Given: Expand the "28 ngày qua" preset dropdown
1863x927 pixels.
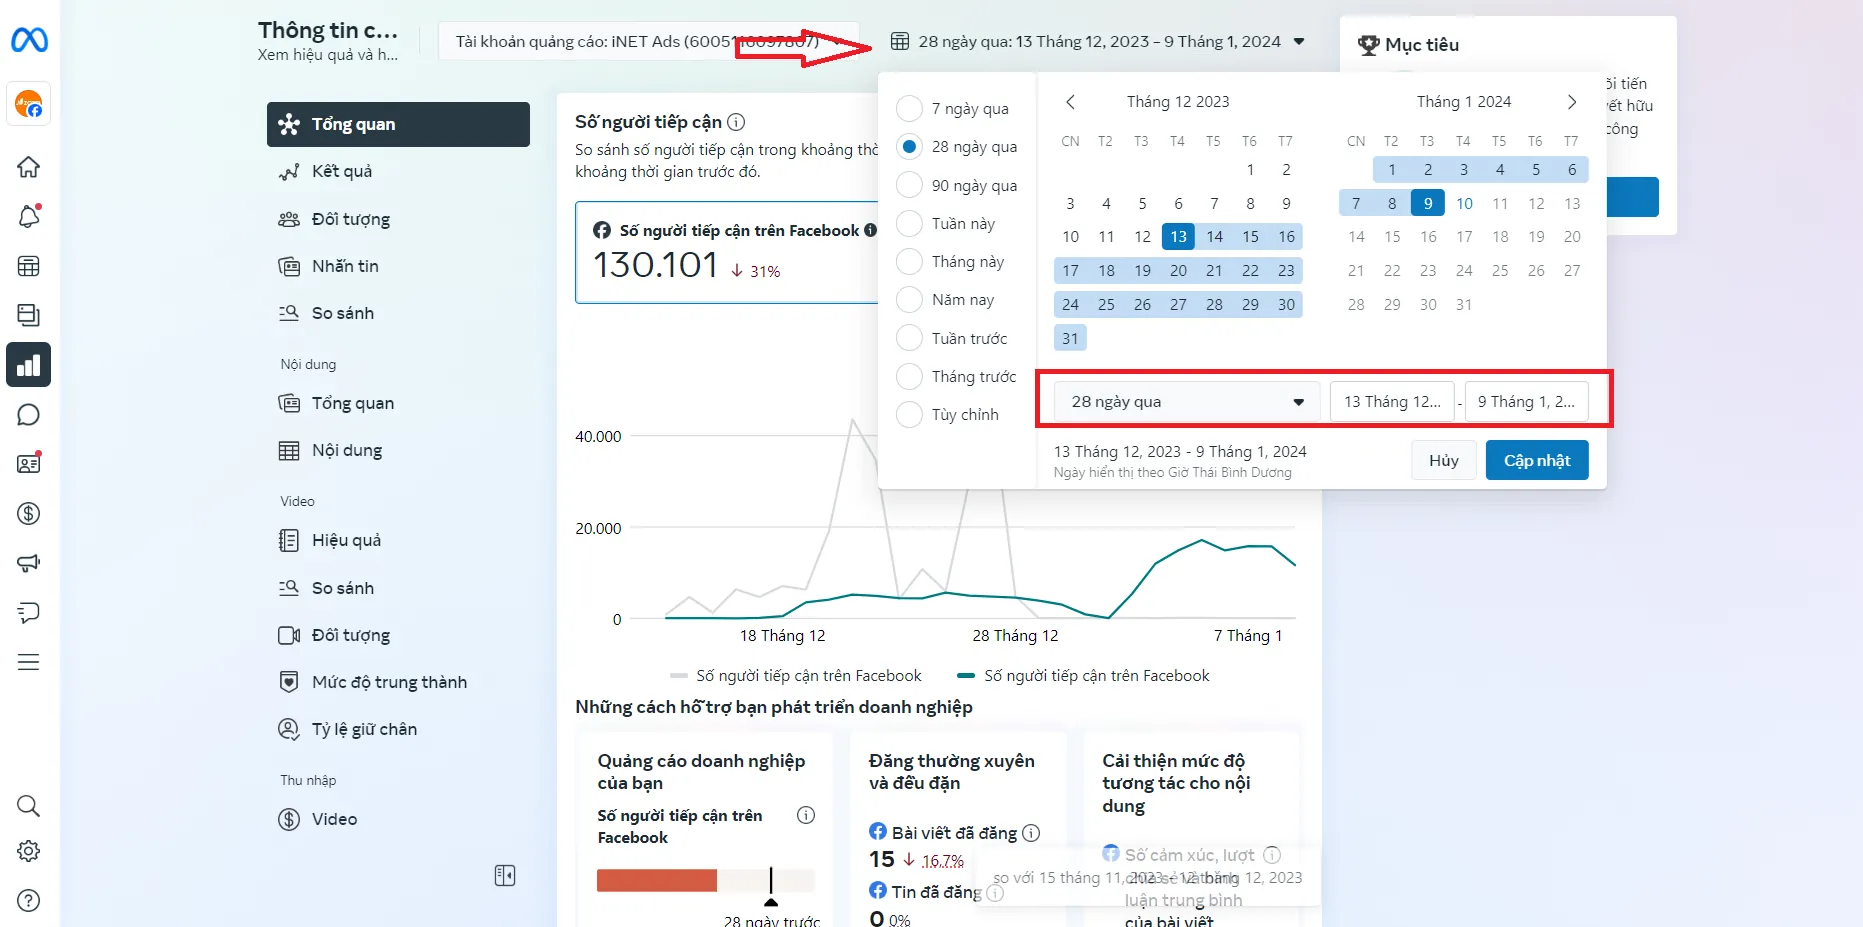Looking at the screenshot, I should pos(1186,402).
